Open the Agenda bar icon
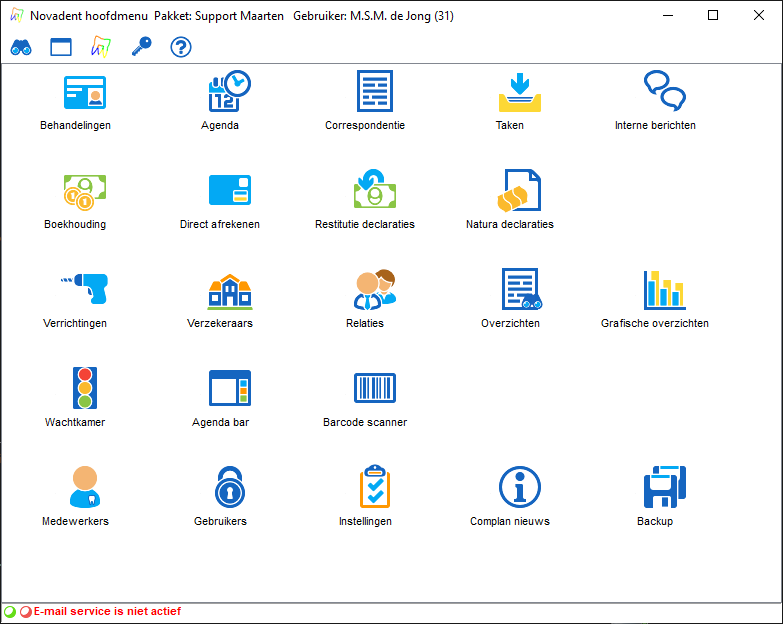 [230, 388]
